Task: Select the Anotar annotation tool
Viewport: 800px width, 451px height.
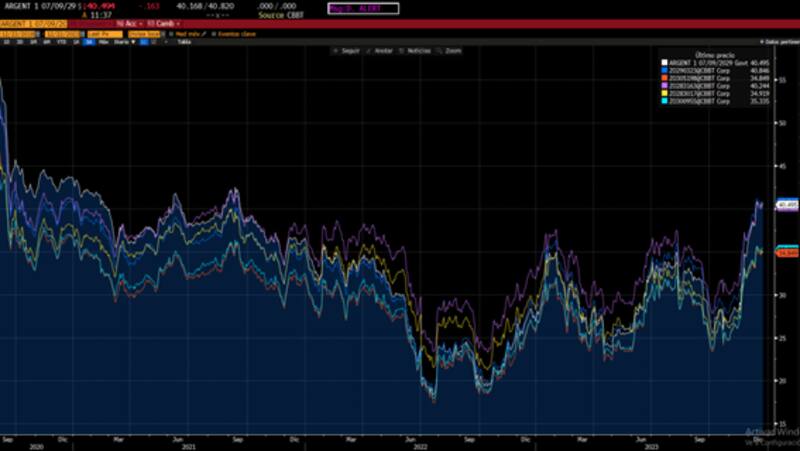Action: (x=379, y=50)
